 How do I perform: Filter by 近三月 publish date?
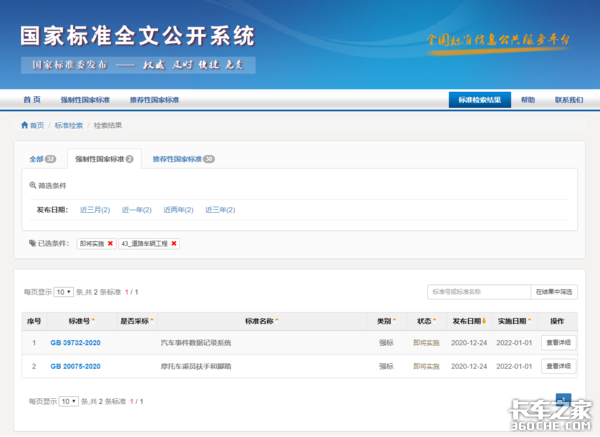(95, 210)
